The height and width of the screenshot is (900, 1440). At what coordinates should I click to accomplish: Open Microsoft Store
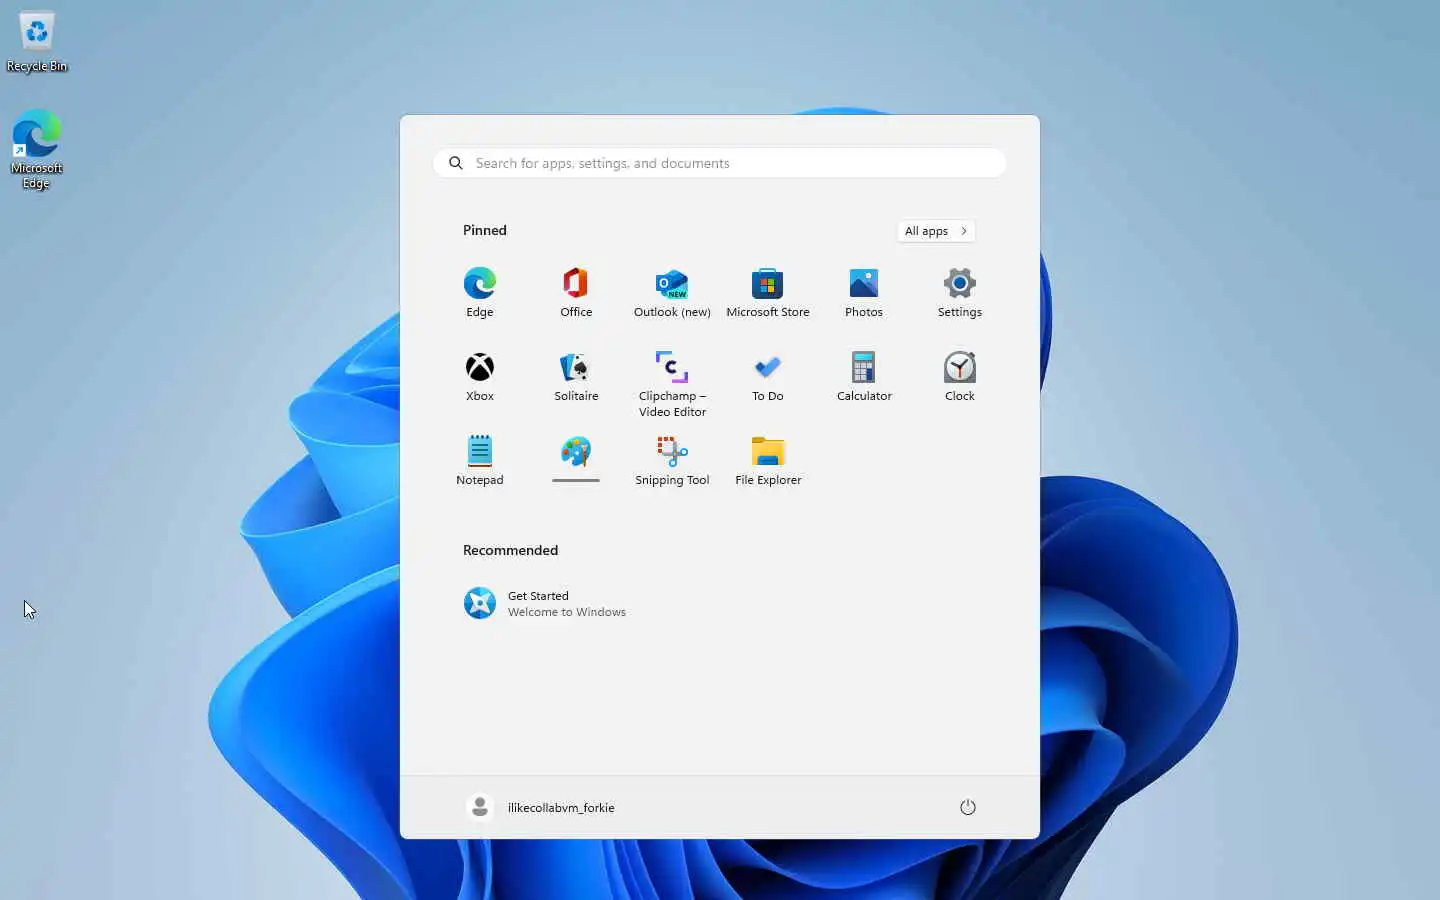(x=768, y=292)
